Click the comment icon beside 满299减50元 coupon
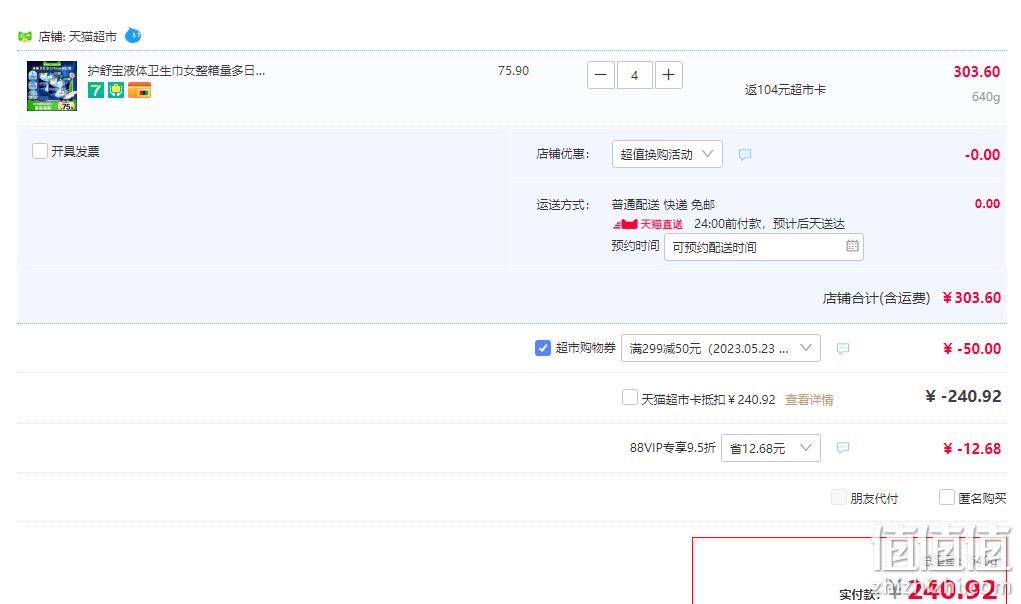The height and width of the screenshot is (604, 1021). click(x=843, y=349)
